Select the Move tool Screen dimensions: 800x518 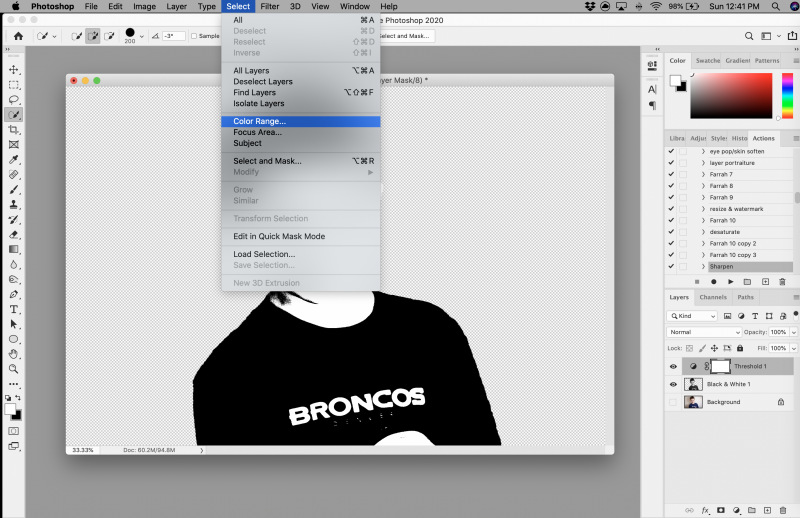coord(14,70)
